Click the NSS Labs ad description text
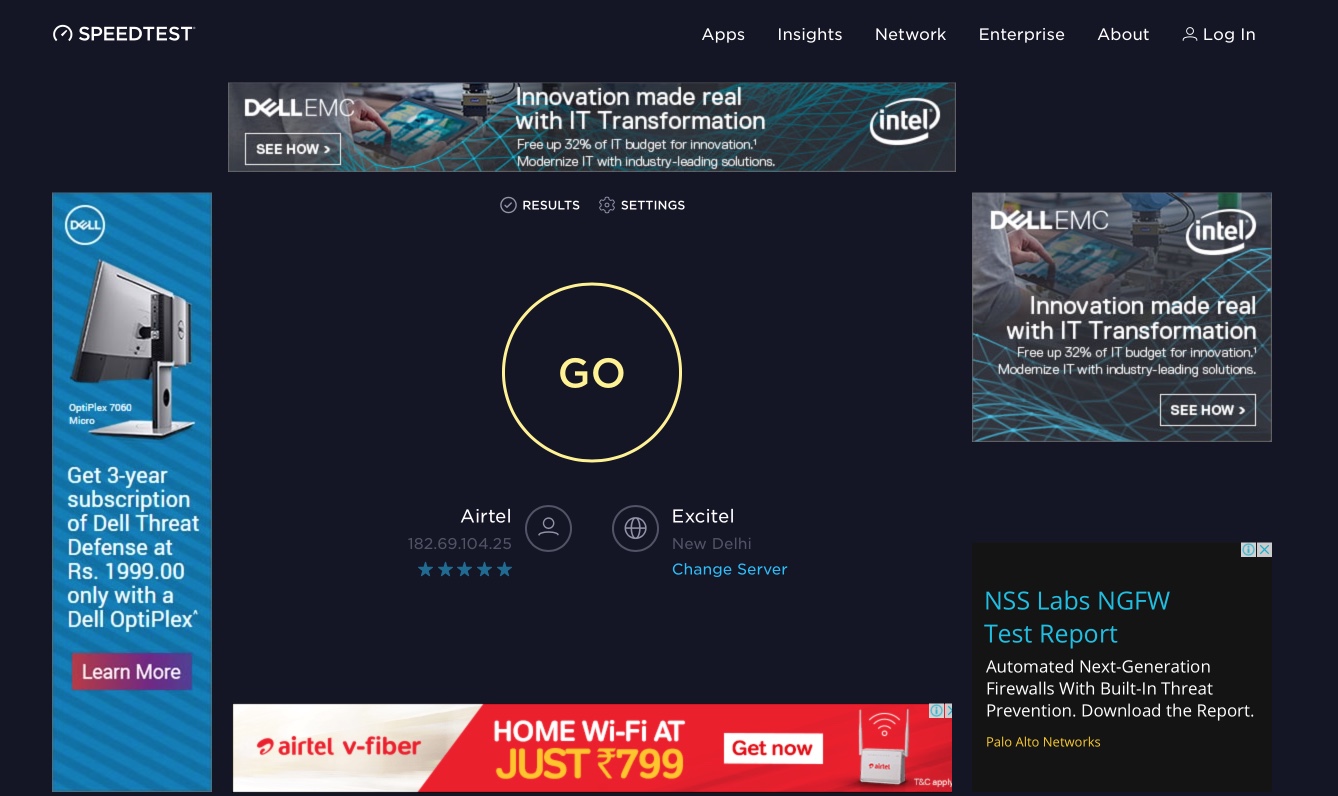This screenshot has height=796, width=1338. [1120, 689]
